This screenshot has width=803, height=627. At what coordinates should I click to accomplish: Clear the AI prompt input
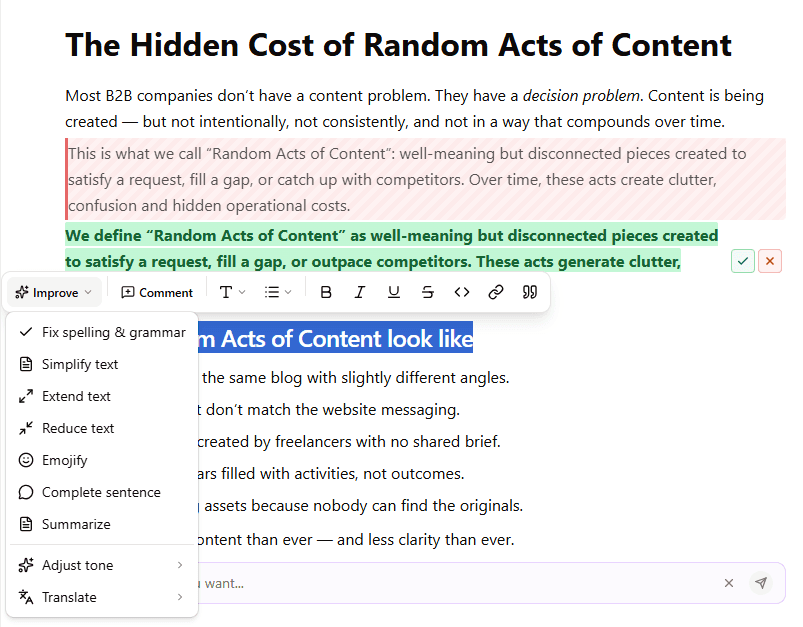pos(729,583)
